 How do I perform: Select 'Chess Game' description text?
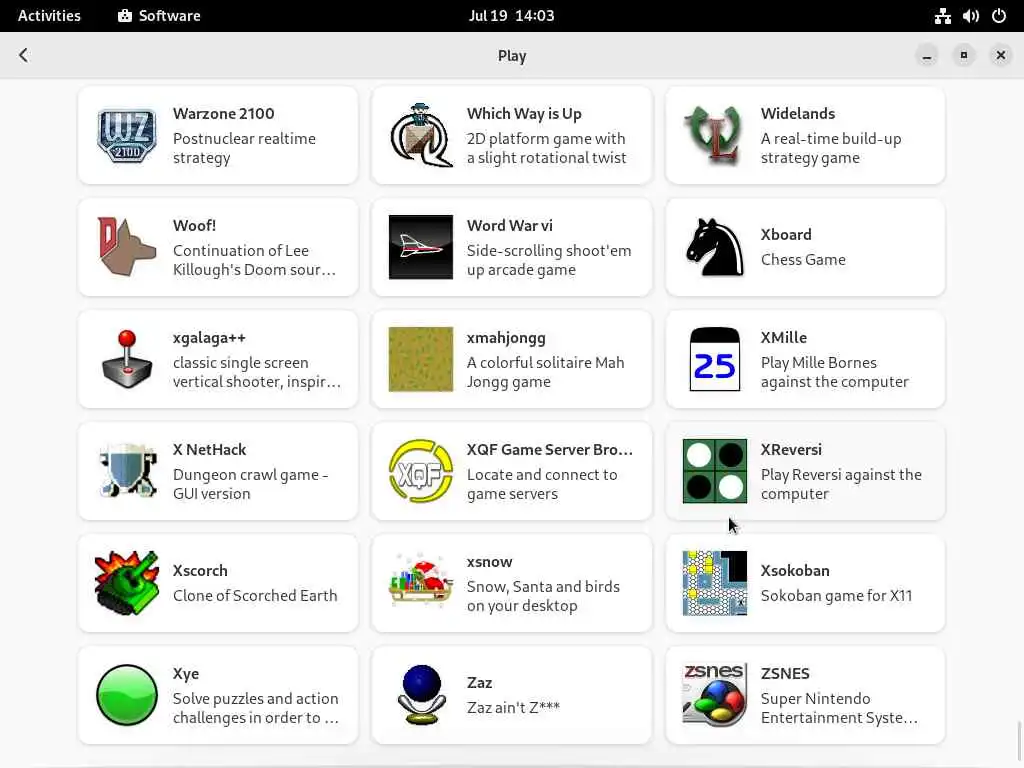coord(803,260)
